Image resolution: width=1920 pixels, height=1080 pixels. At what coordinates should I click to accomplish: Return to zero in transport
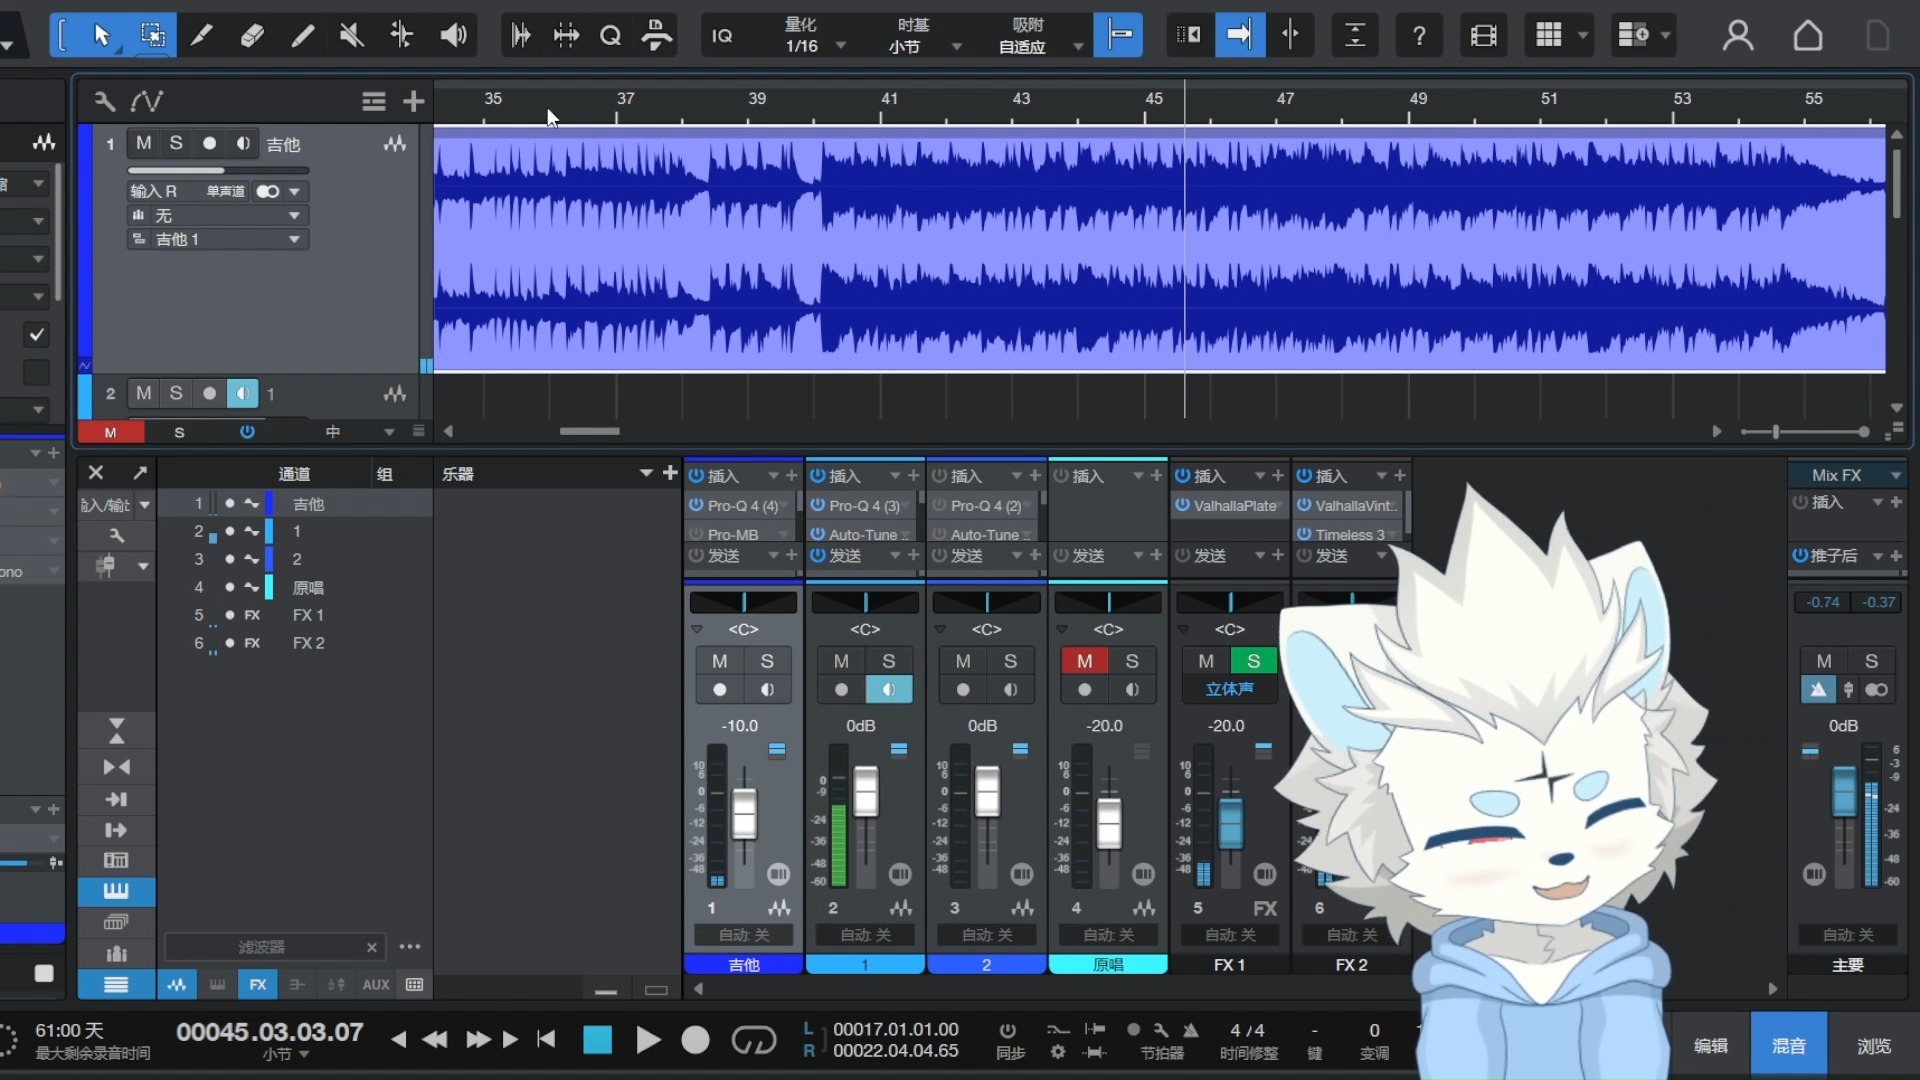[x=546, y=1040]
